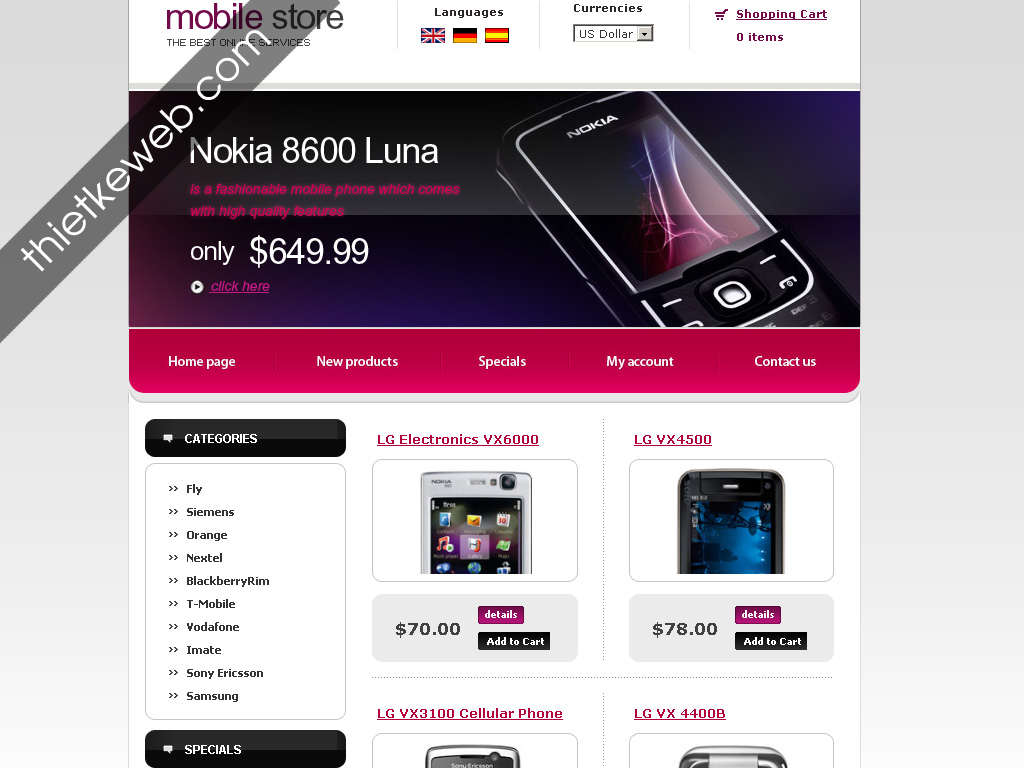Click the LG VX4500 product thumbnail
This screenshot has width=1024, height=768.
pyautogui.click(x=731, y=520)
